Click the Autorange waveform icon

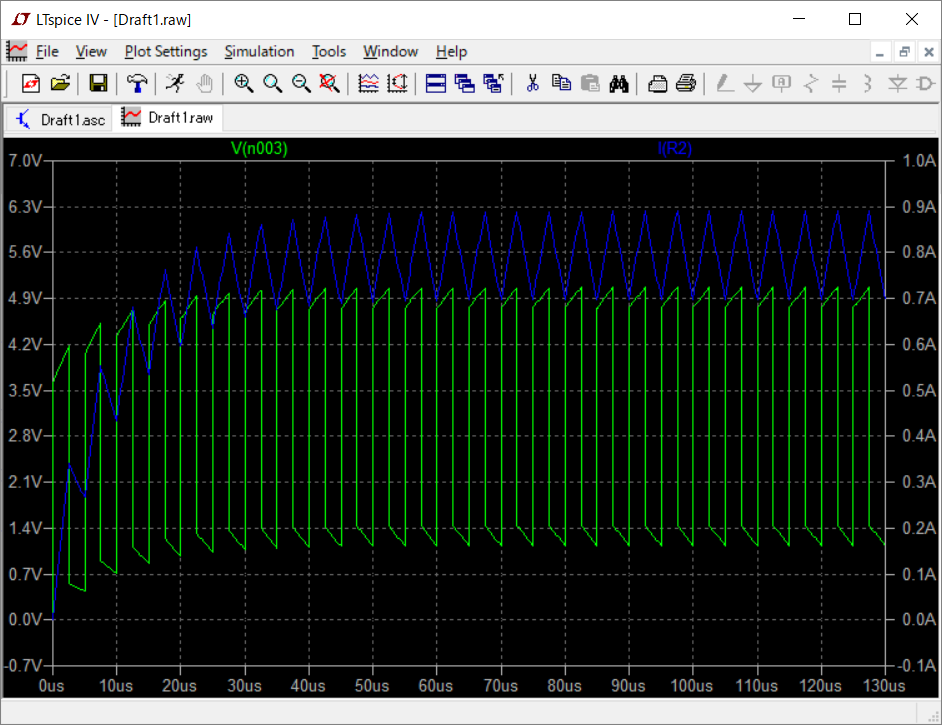coord(368,83)
